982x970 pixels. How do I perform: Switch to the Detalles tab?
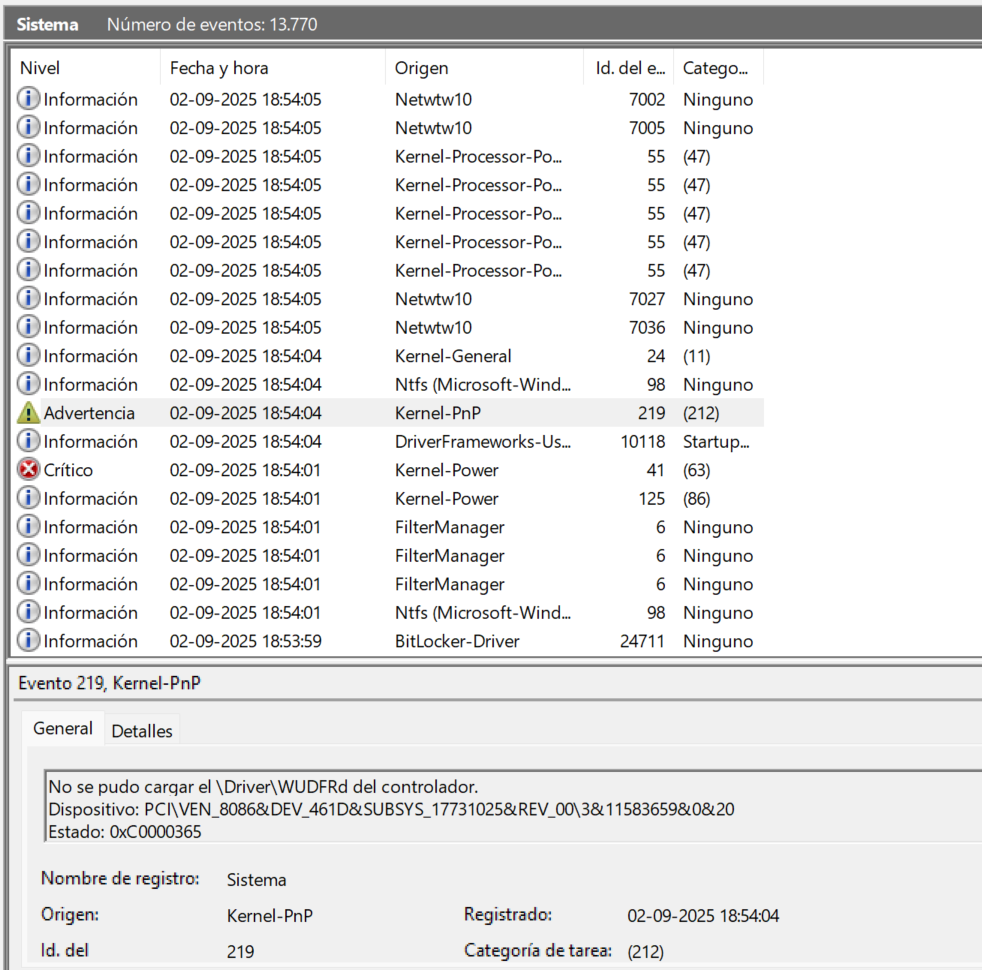click(142, 730)
